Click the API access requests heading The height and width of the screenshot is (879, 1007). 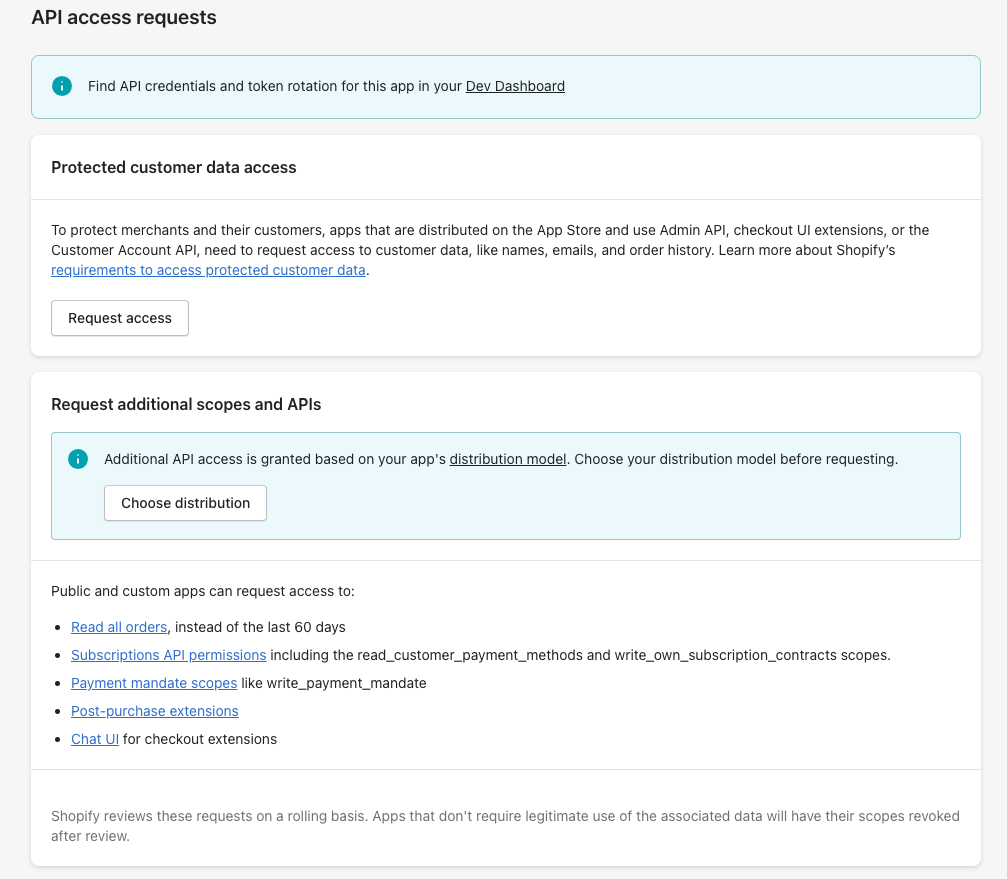tap(124, 17)
